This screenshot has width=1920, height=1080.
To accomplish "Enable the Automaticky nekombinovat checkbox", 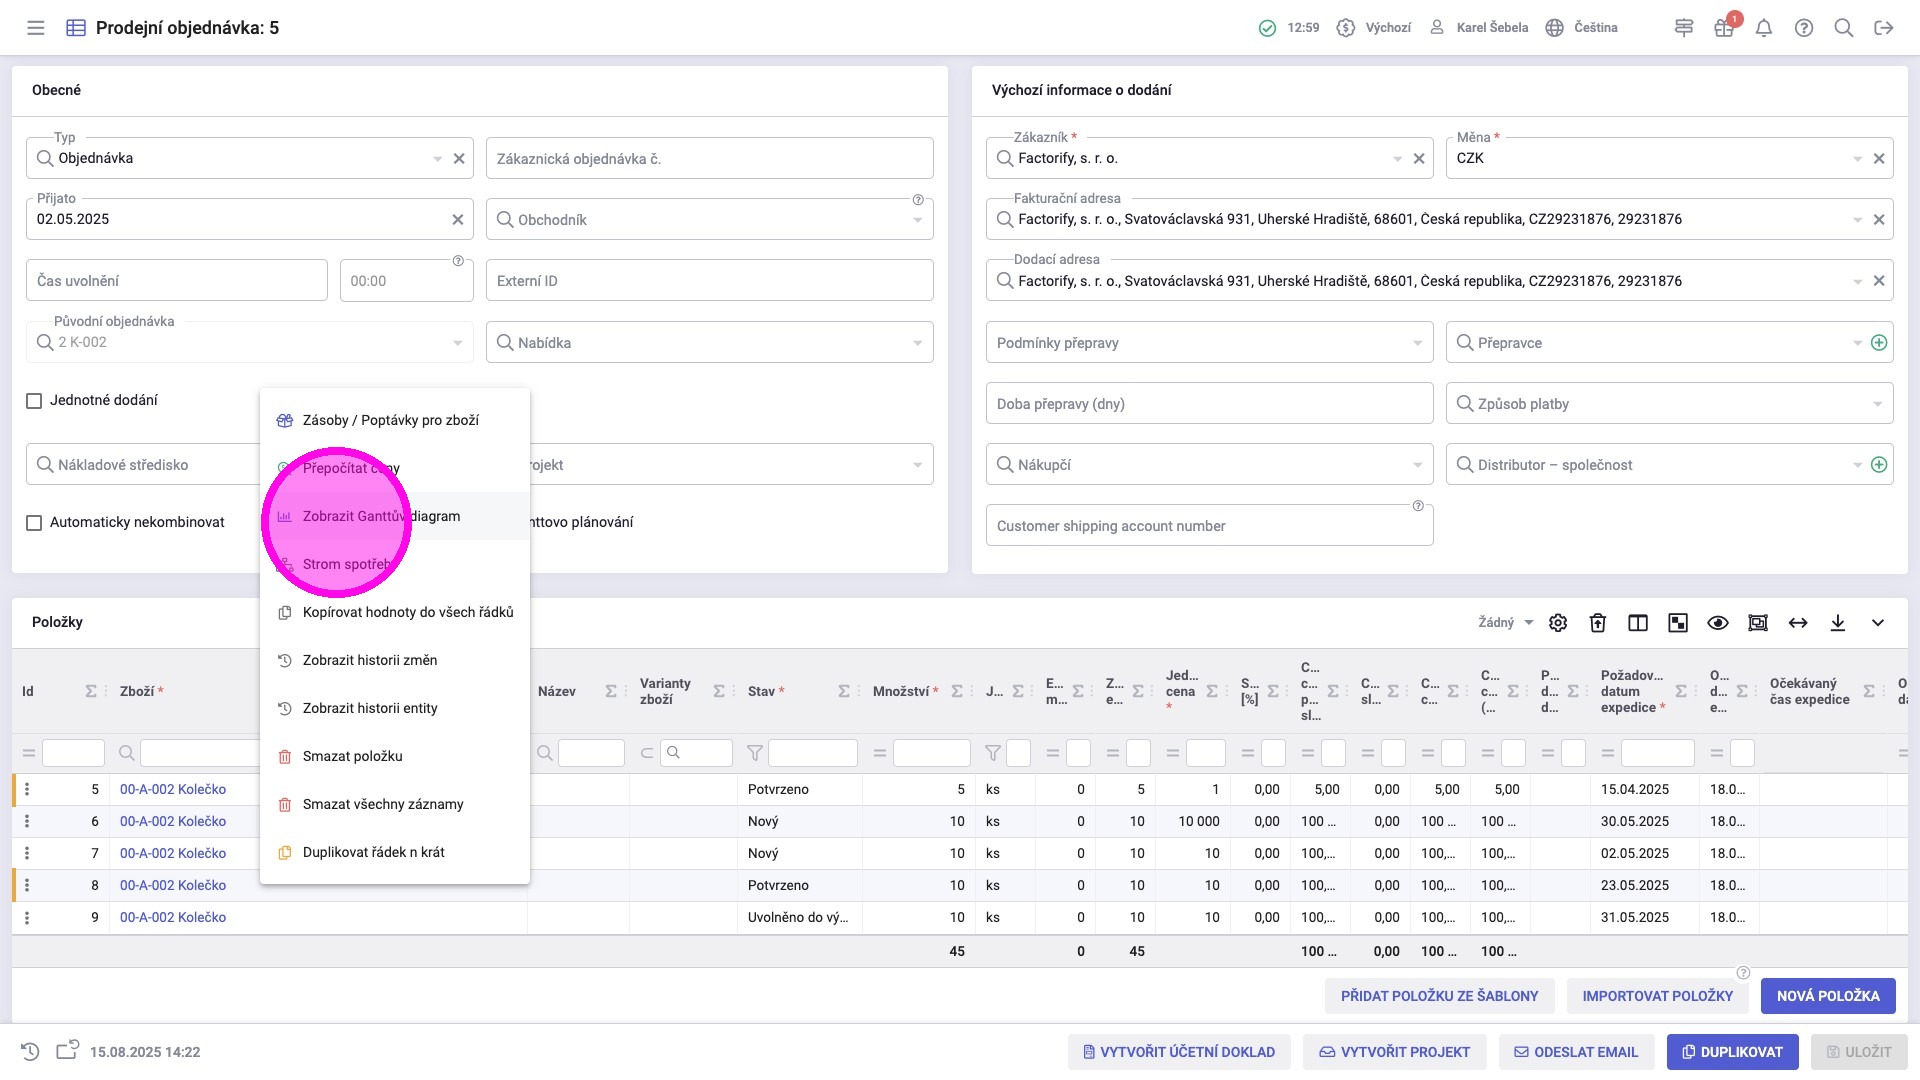I will point(34,523).
